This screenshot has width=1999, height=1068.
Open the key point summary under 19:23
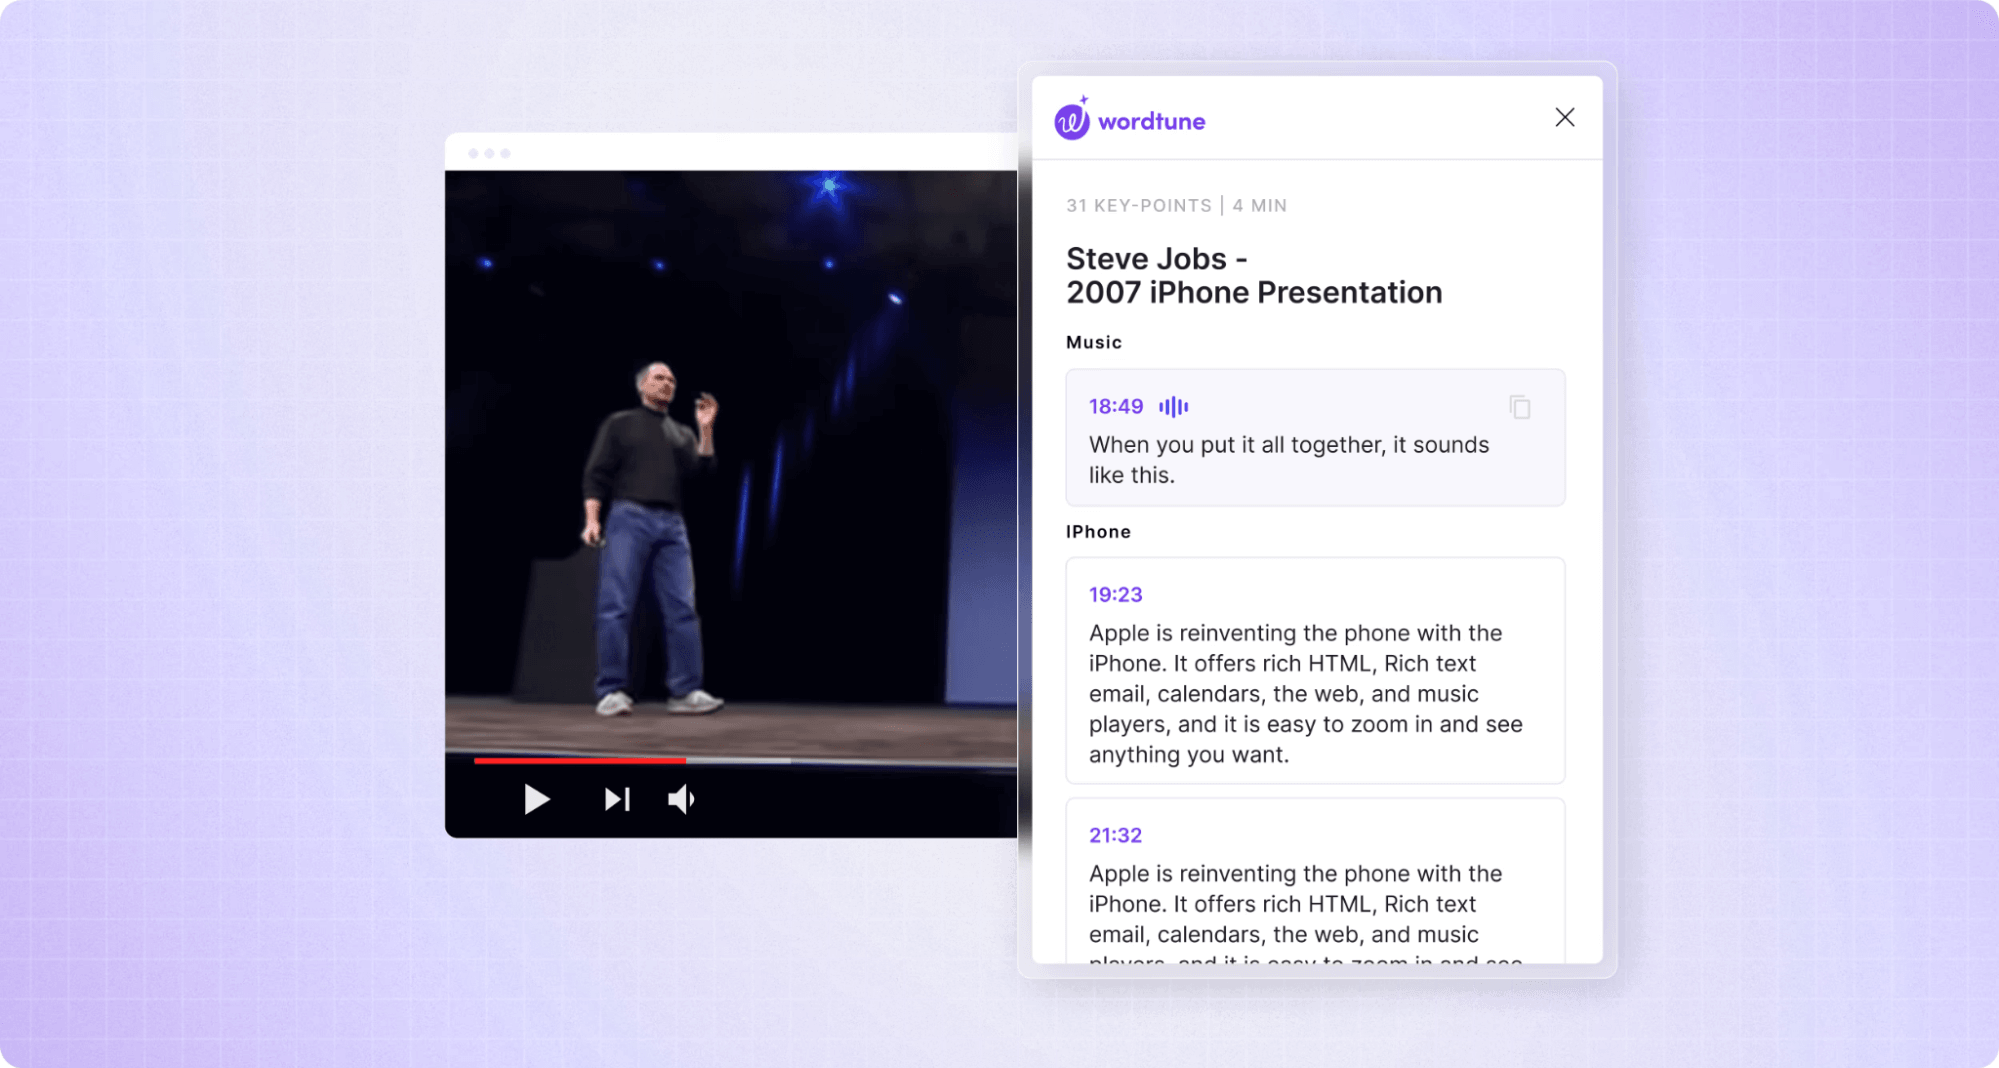tap(1305, 693)
